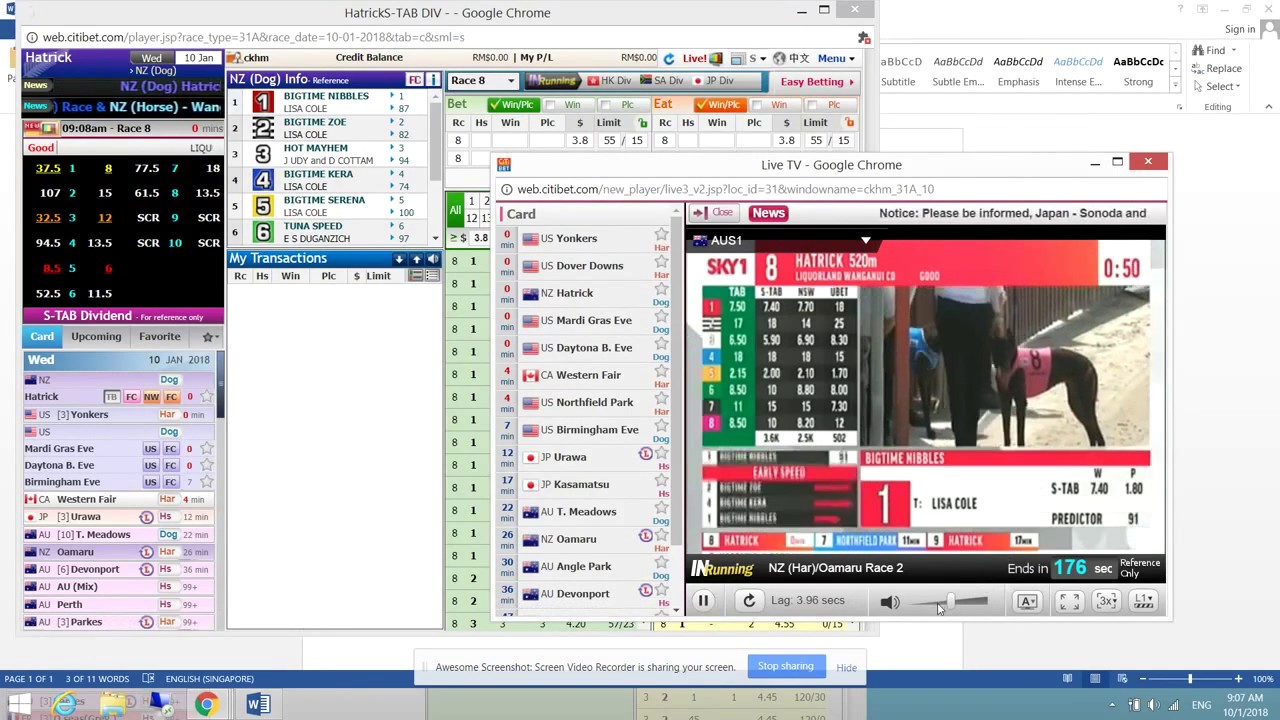Switch language to 中文
The width and height of the screenshot is (1280, 720).
pos(799,58)
